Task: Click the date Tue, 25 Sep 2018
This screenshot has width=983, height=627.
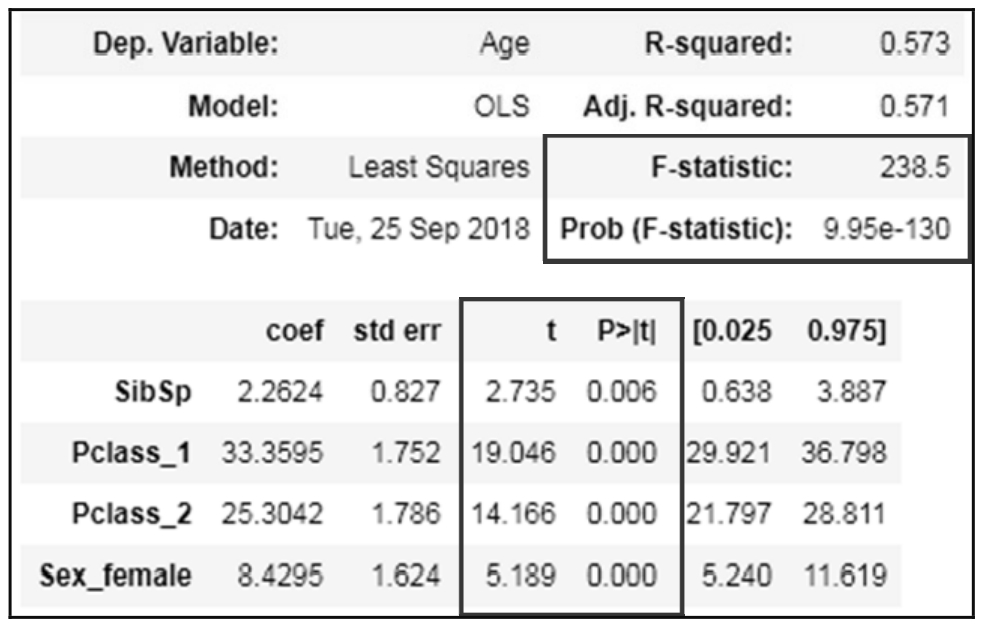Action: 417,229
